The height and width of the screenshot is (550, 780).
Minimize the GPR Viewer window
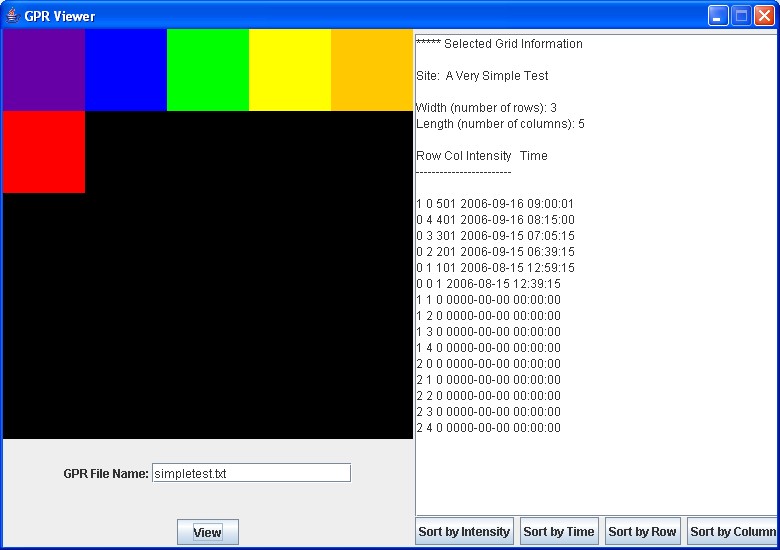pos(718,16)
